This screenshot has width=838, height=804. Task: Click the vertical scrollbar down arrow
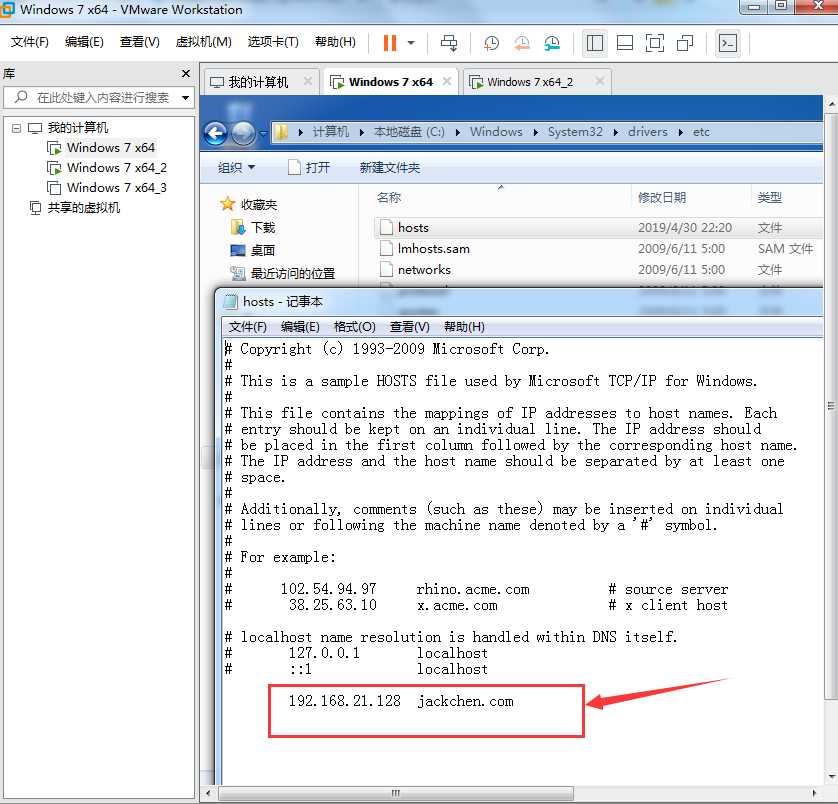click(832, 776)
